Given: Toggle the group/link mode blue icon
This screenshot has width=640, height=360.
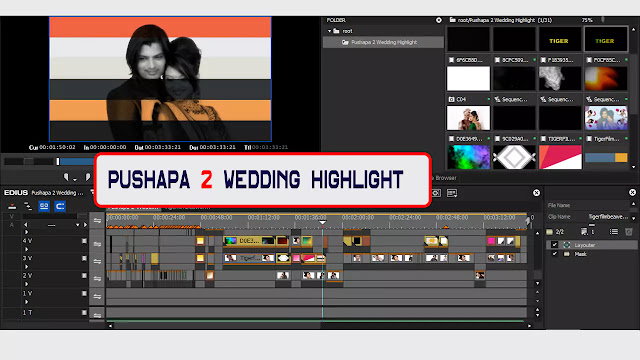Looking at the screenshot, I should 44,207.
